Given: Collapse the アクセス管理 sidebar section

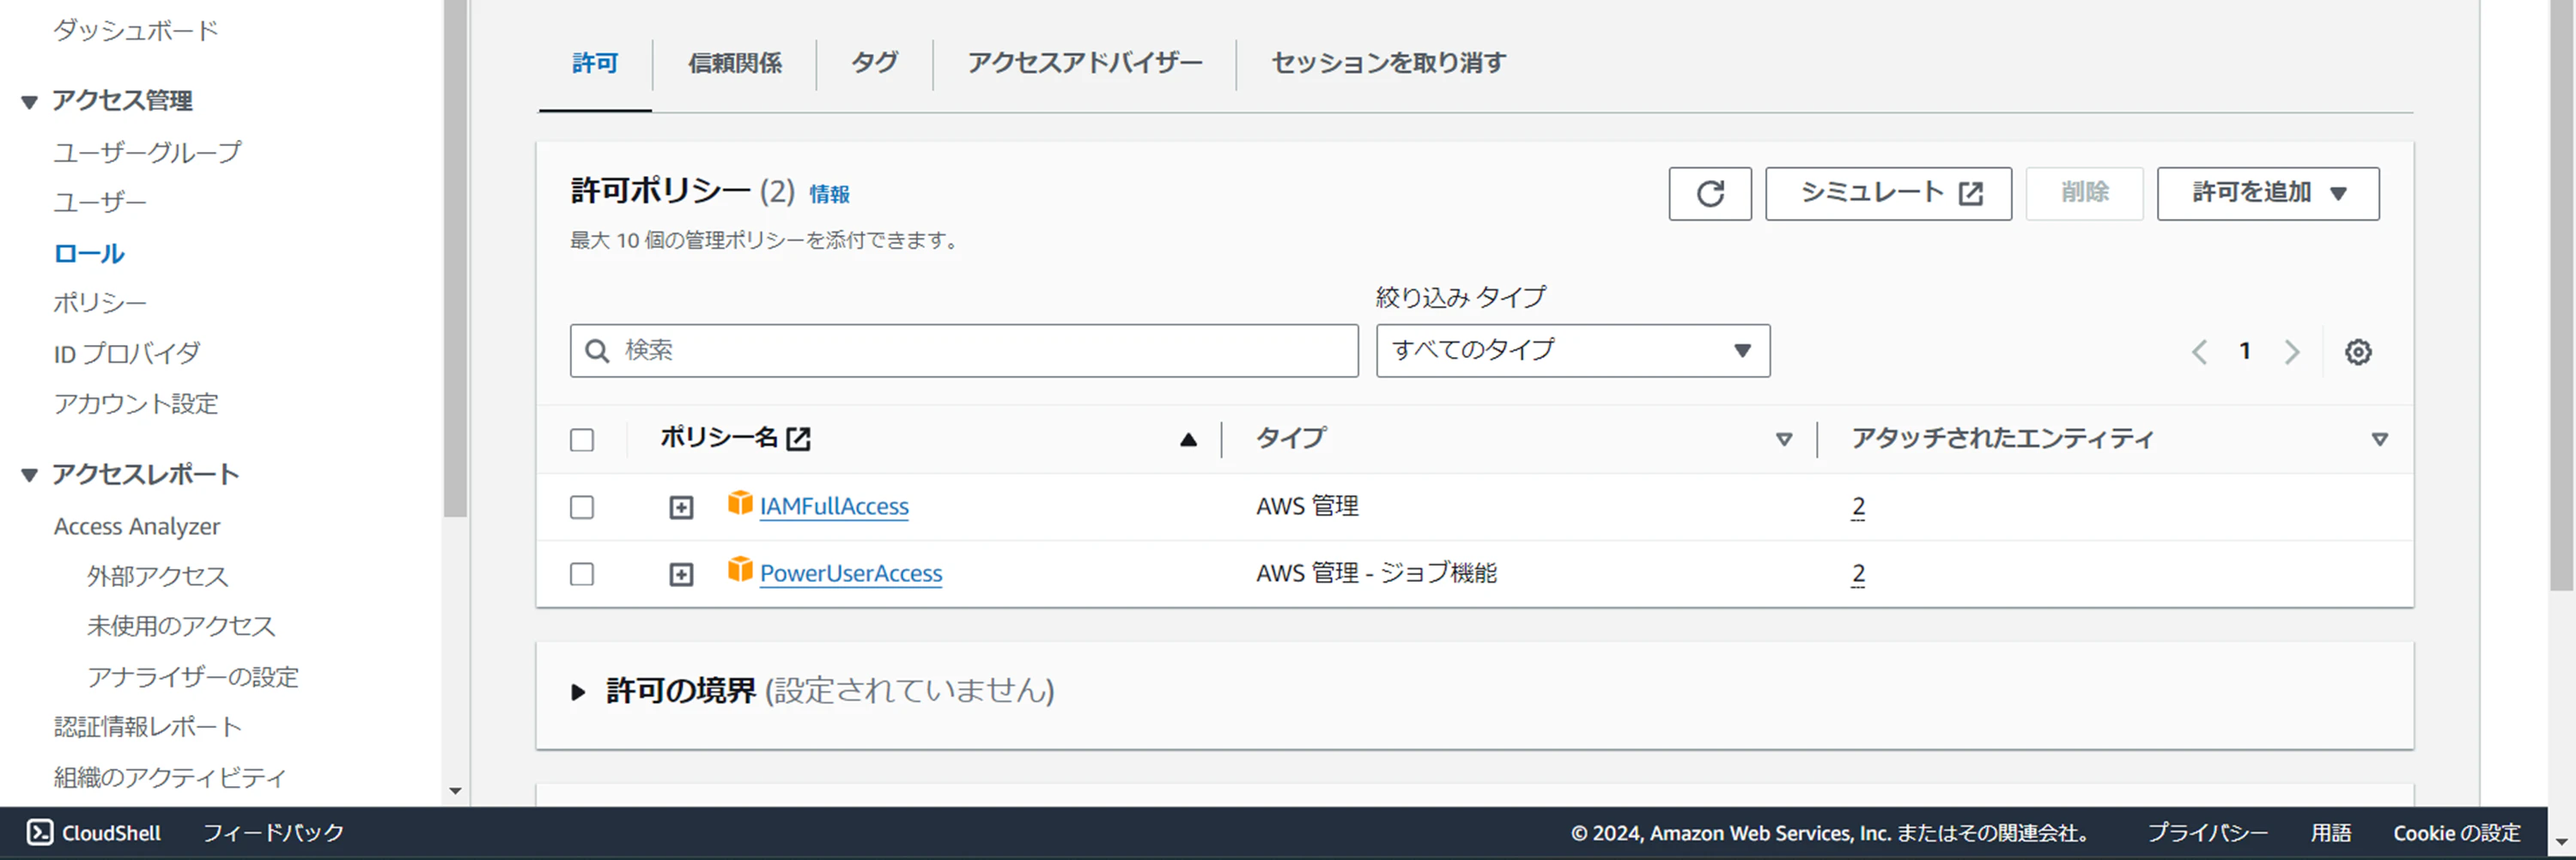Looking at the screenshot, I should pos(29,102).
